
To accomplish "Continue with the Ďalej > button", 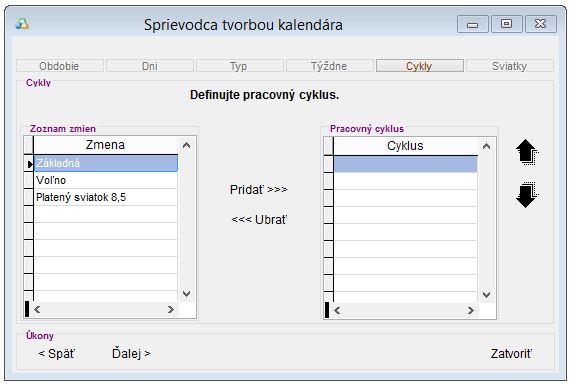I will click(x=131, y=353).
